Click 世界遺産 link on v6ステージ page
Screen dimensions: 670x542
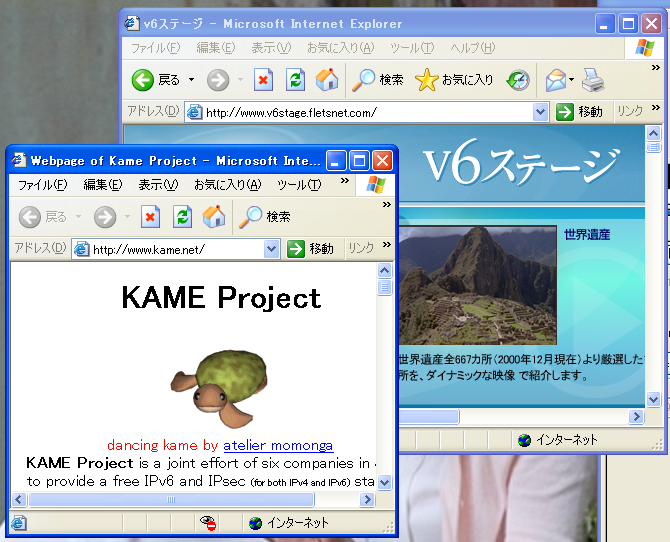(x=587, y=235)
